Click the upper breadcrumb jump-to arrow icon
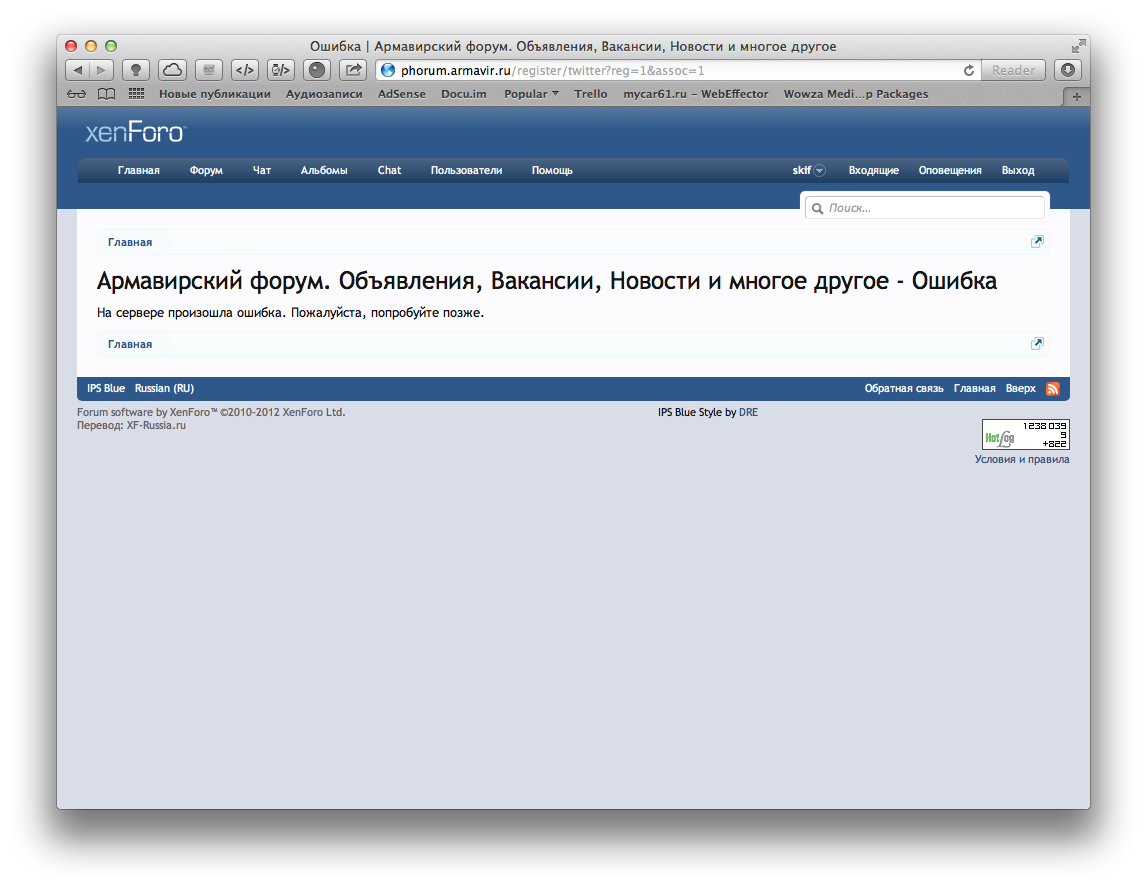This screenshot has width=1147, height=888. [x=1037, y=242]
